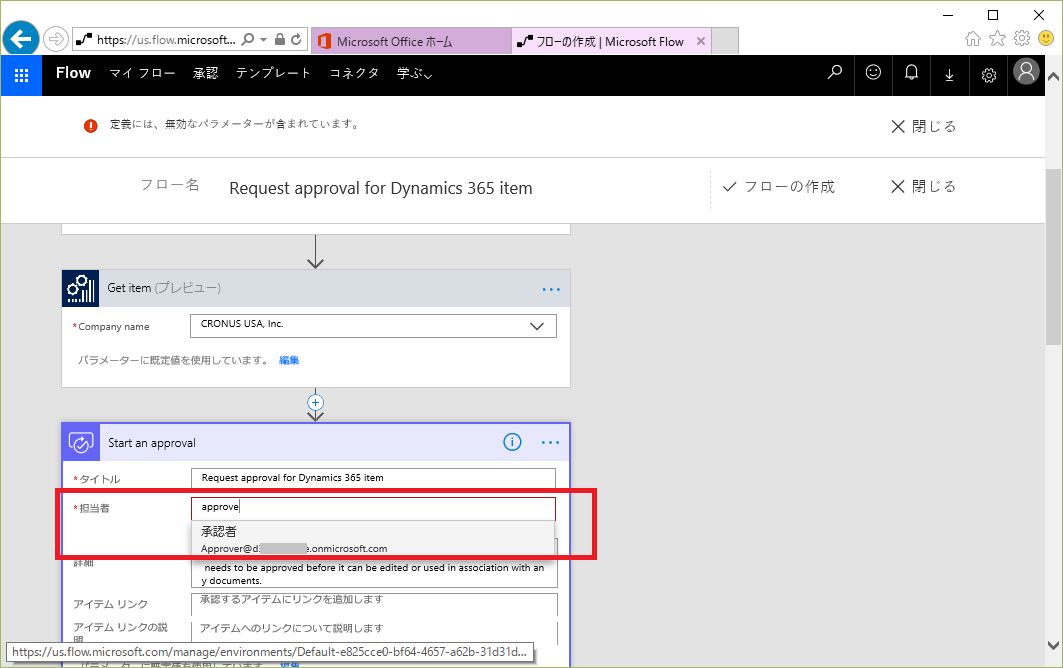Viewport: 1063px width, 668px height.
Task: Open the Flow search icon in header
Action: pos(835,72)
